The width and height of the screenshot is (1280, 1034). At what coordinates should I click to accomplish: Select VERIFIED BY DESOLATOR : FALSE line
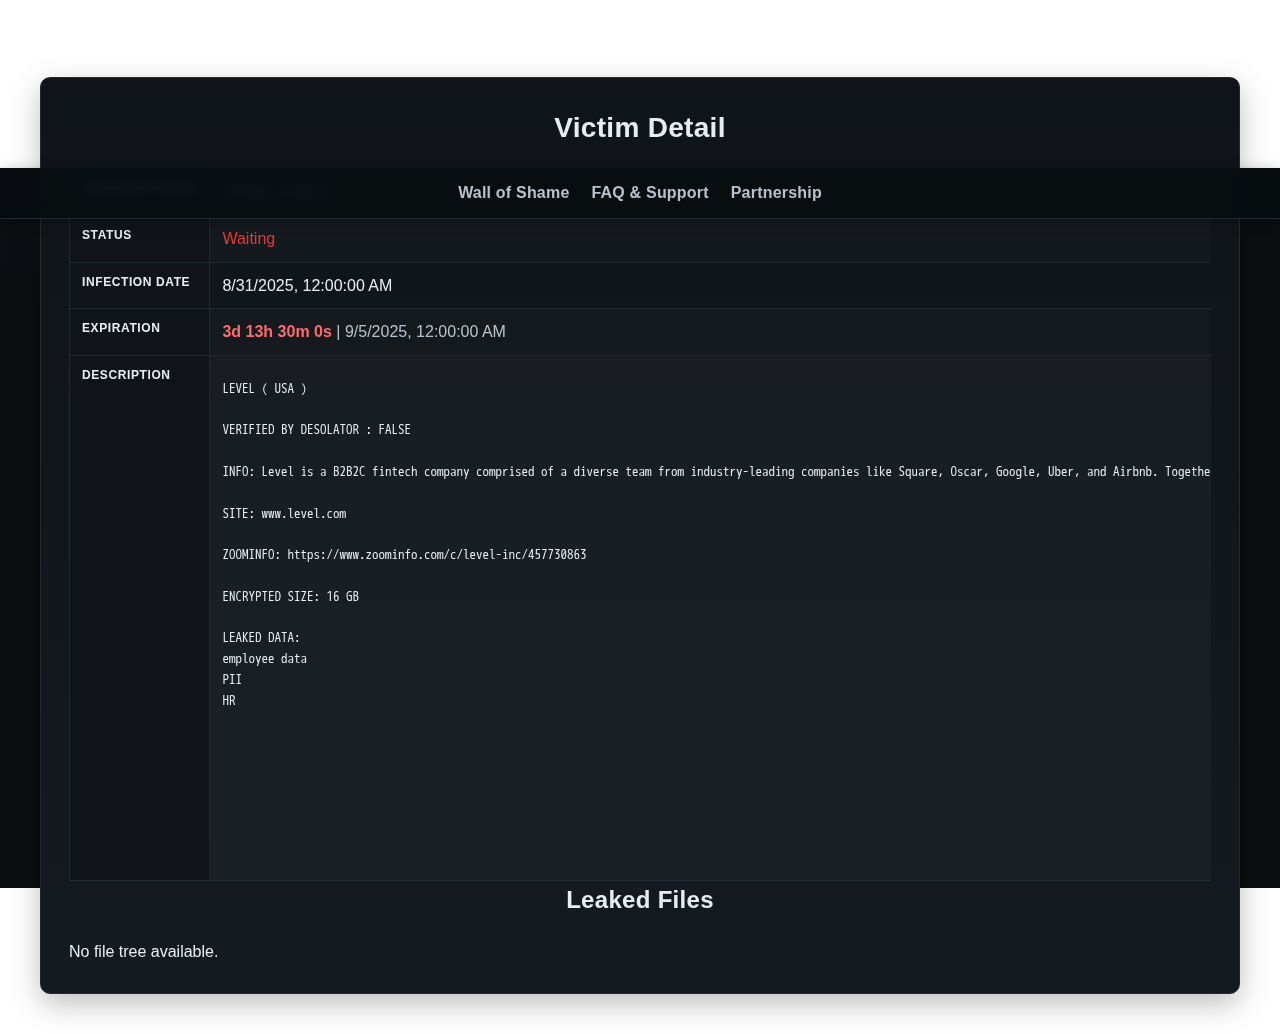317,430
